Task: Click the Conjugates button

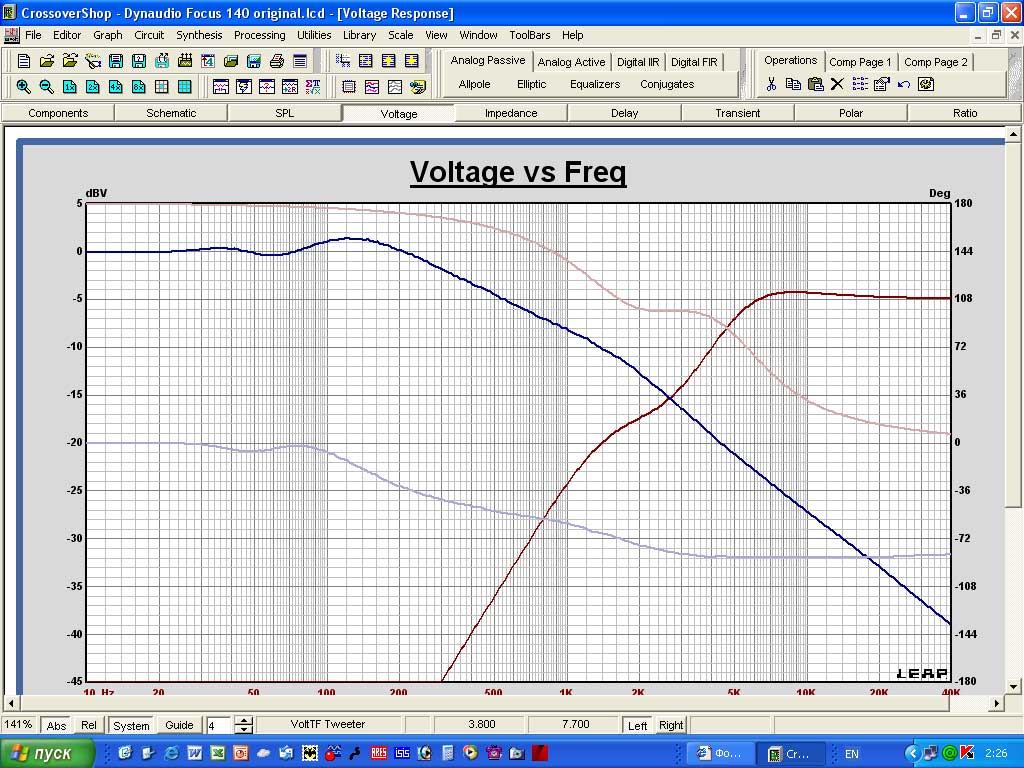Action: [667, 84]
